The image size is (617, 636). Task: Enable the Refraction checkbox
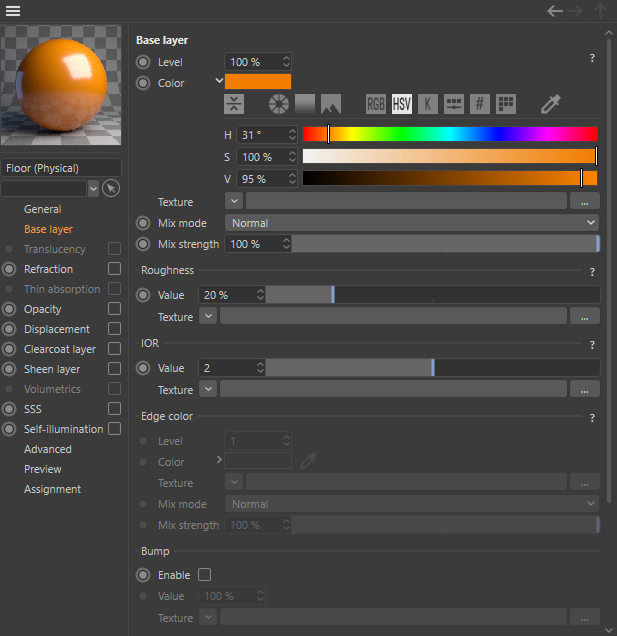[114, 269]
